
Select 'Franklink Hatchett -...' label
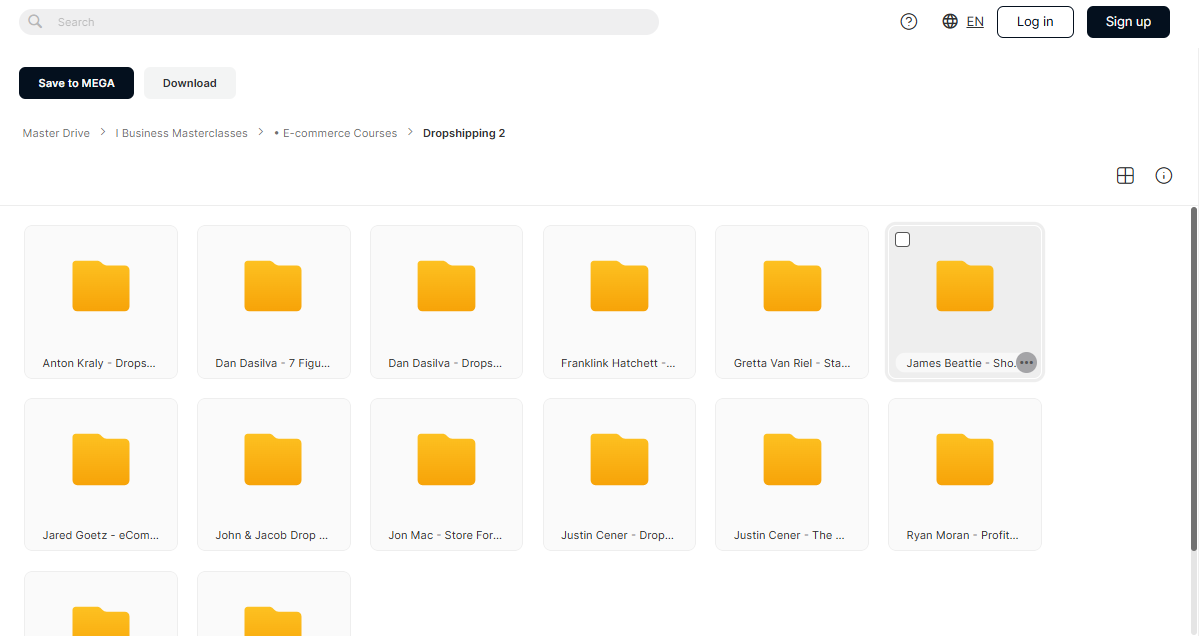click(x=618, y=363)
